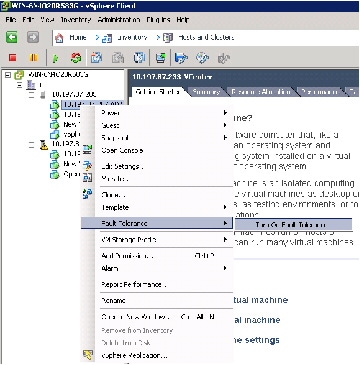This screenshot has width=360, height=365.
Task: Expand the Alarm submenu arrow
Action: (x=225, y=268)
